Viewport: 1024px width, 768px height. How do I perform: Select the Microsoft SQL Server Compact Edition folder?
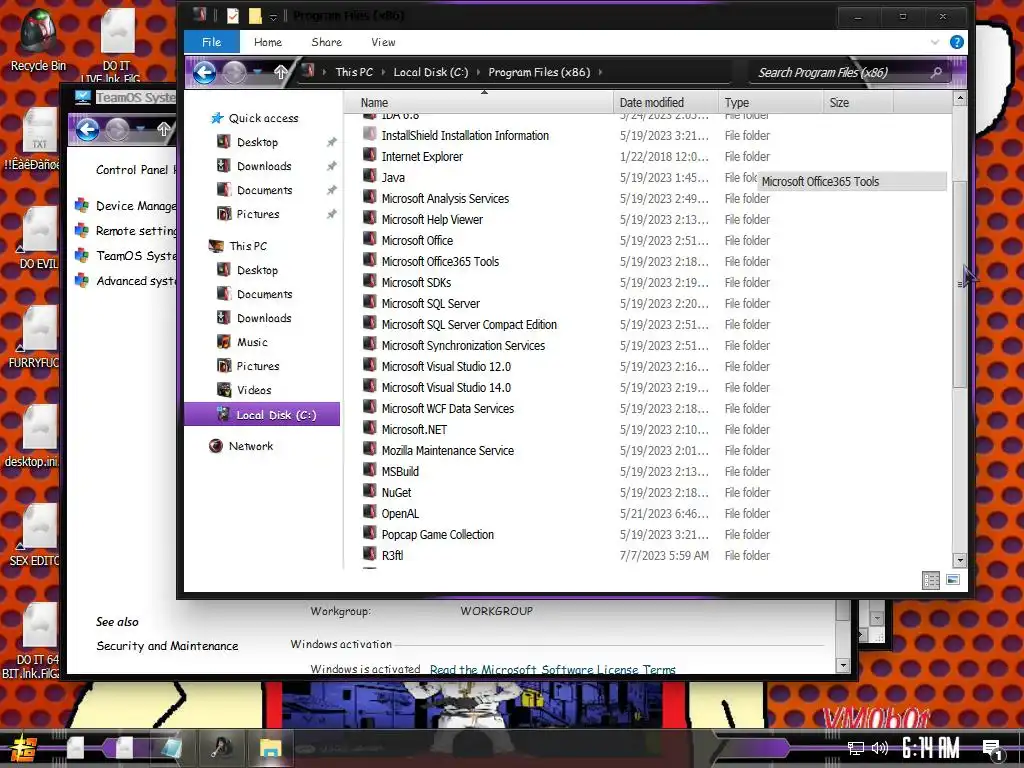(469, 324)
